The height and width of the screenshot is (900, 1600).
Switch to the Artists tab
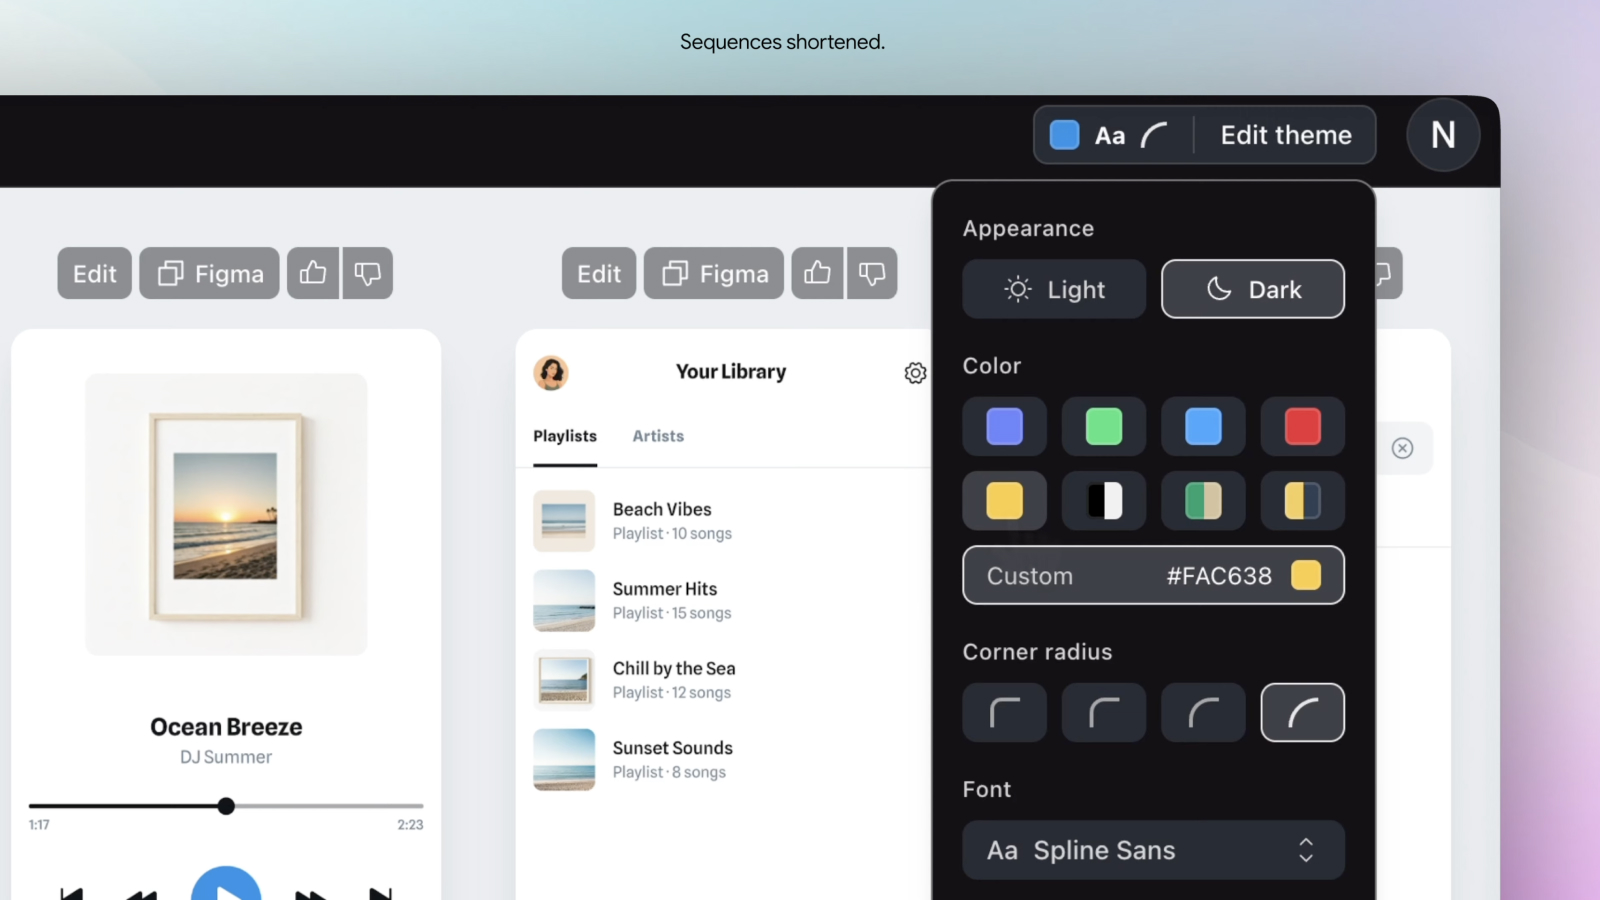(657, 435)
